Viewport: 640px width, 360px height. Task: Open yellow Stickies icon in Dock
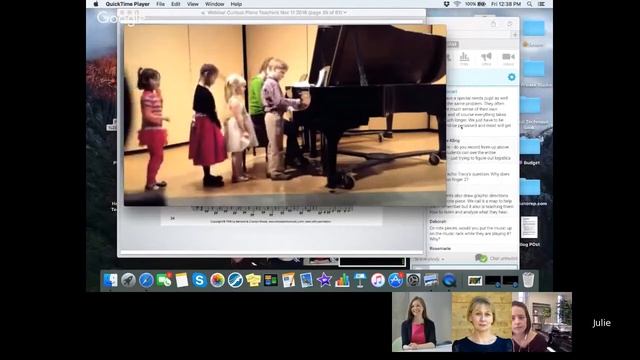pos(253,280)
